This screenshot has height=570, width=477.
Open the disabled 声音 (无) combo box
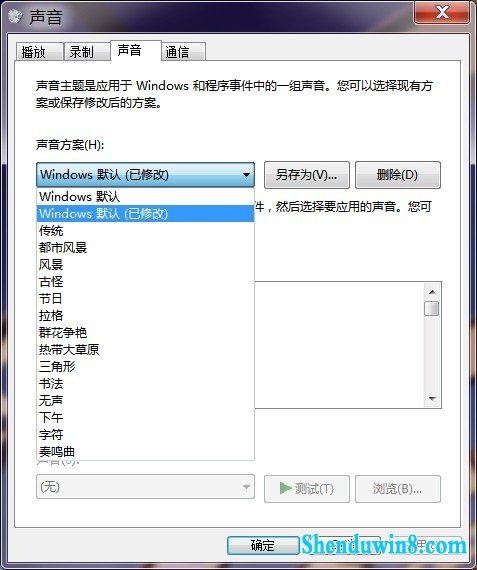point(145,487)
